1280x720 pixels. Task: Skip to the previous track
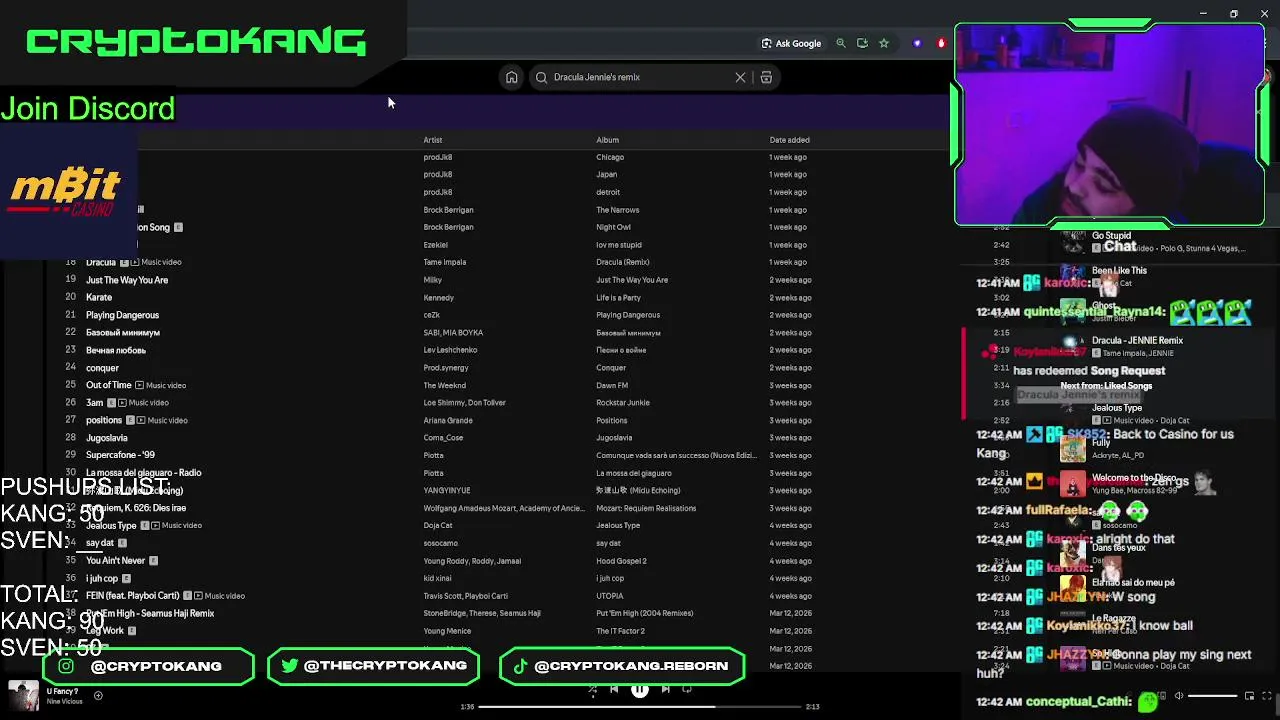pyautogui.click(x=614, y=689)
